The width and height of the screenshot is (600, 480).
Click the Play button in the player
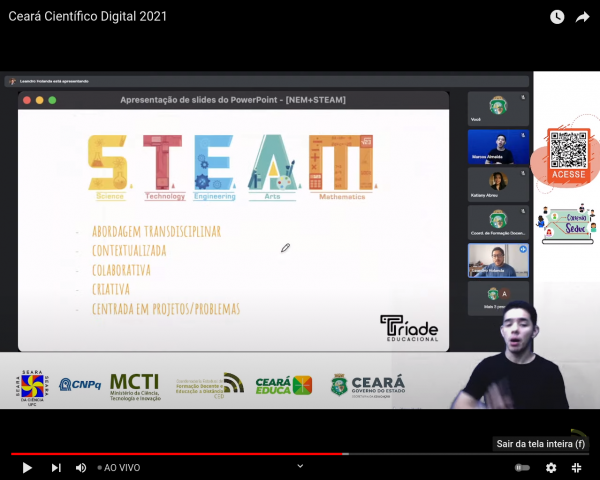(27, 467)
